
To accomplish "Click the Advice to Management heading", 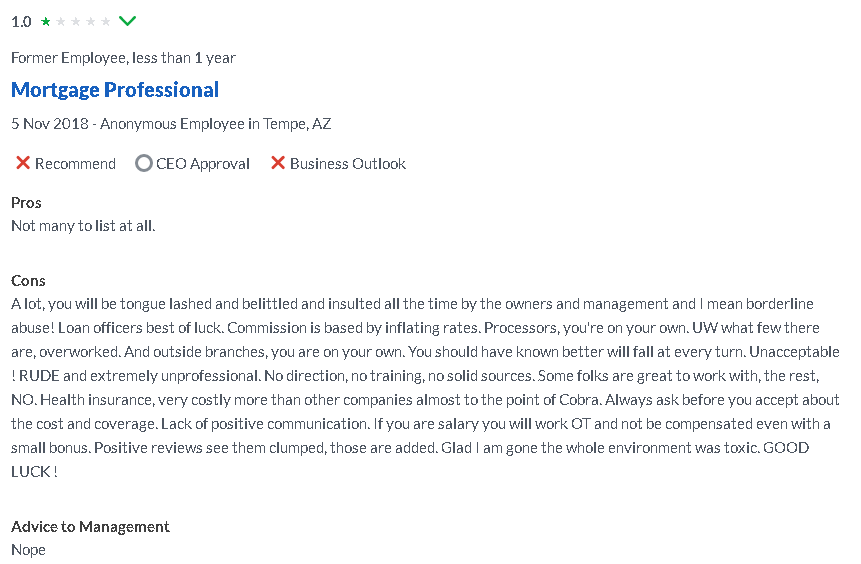I will pos(90,527).
